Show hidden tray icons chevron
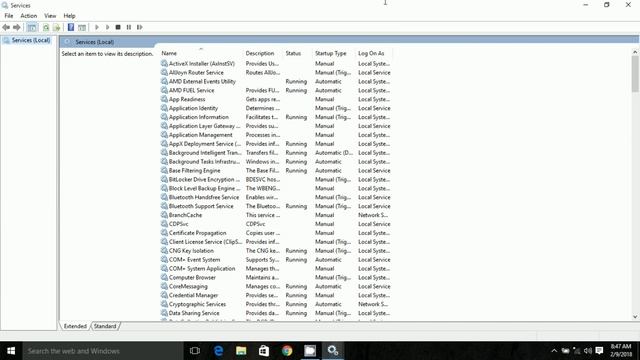Screen dimensions: 640x360 (554, 351)
